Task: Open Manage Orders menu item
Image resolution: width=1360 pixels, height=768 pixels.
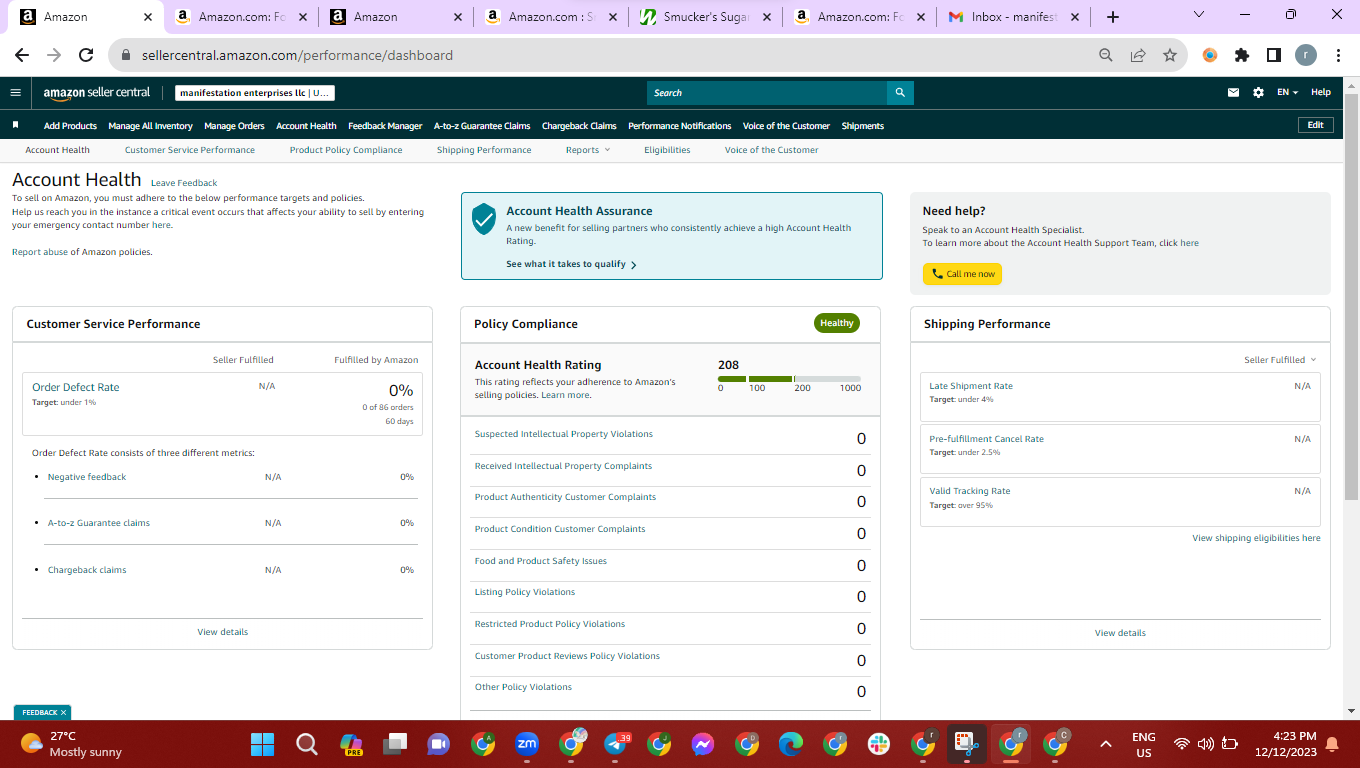Action: point(234,126)
